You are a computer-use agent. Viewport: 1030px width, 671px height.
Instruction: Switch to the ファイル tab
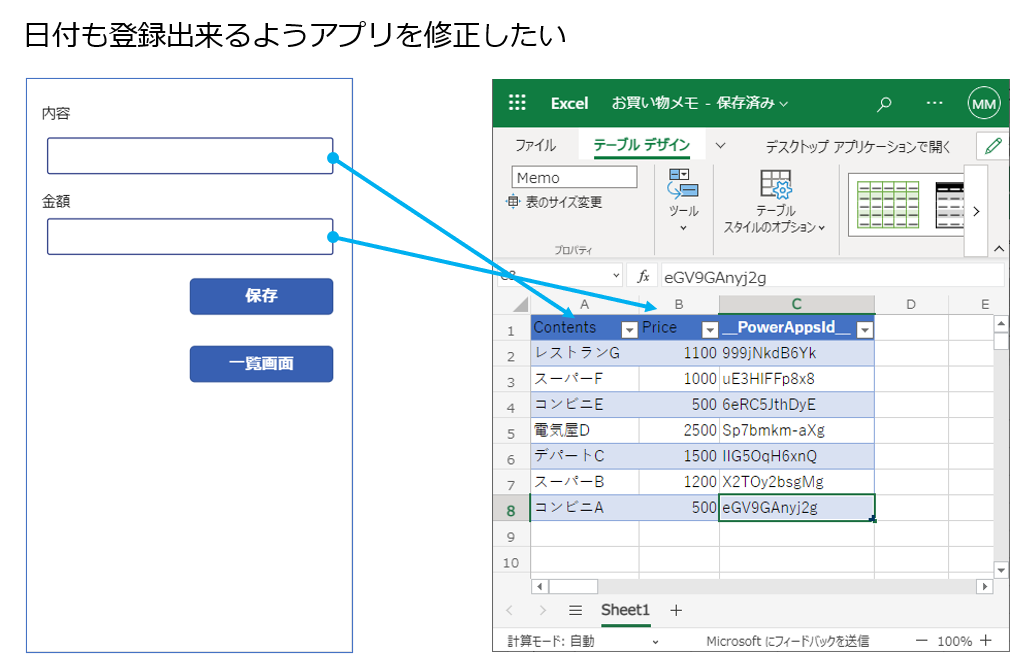[537, 145]
